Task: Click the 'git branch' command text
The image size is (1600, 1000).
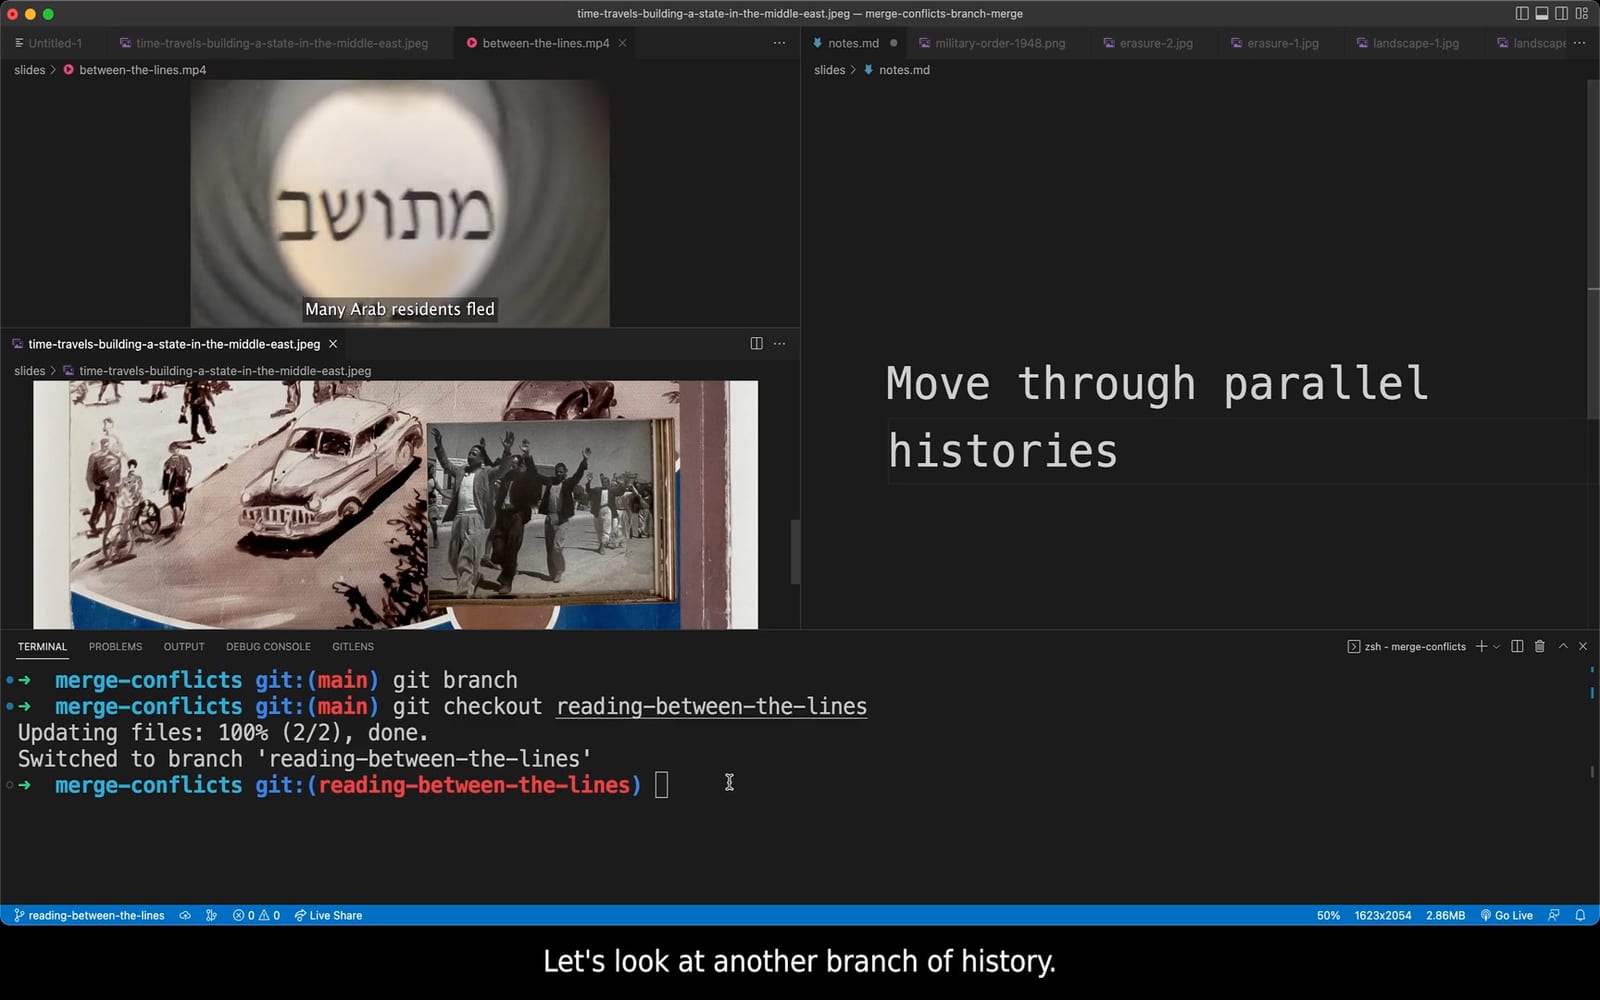Action: coord(455,680)
